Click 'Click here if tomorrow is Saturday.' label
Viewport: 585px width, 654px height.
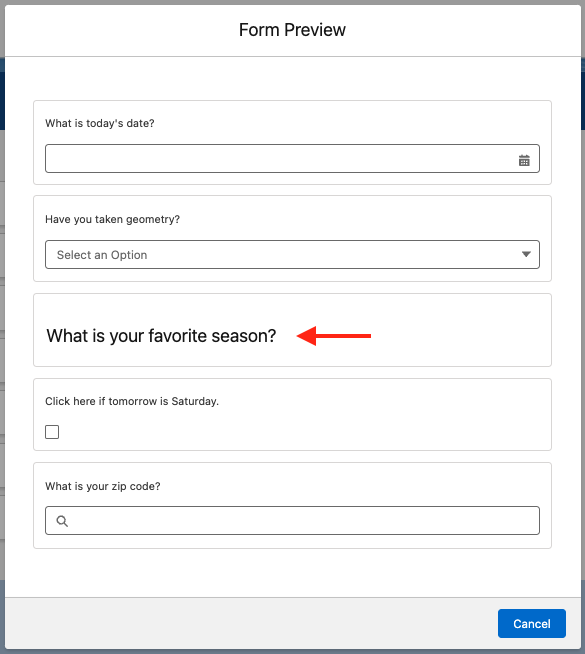click(132, 401)
